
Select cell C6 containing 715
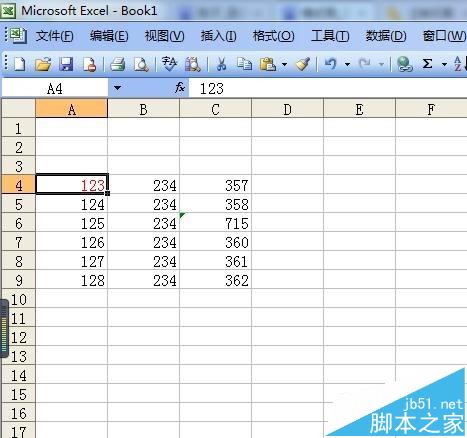click(x=216, y=223)
